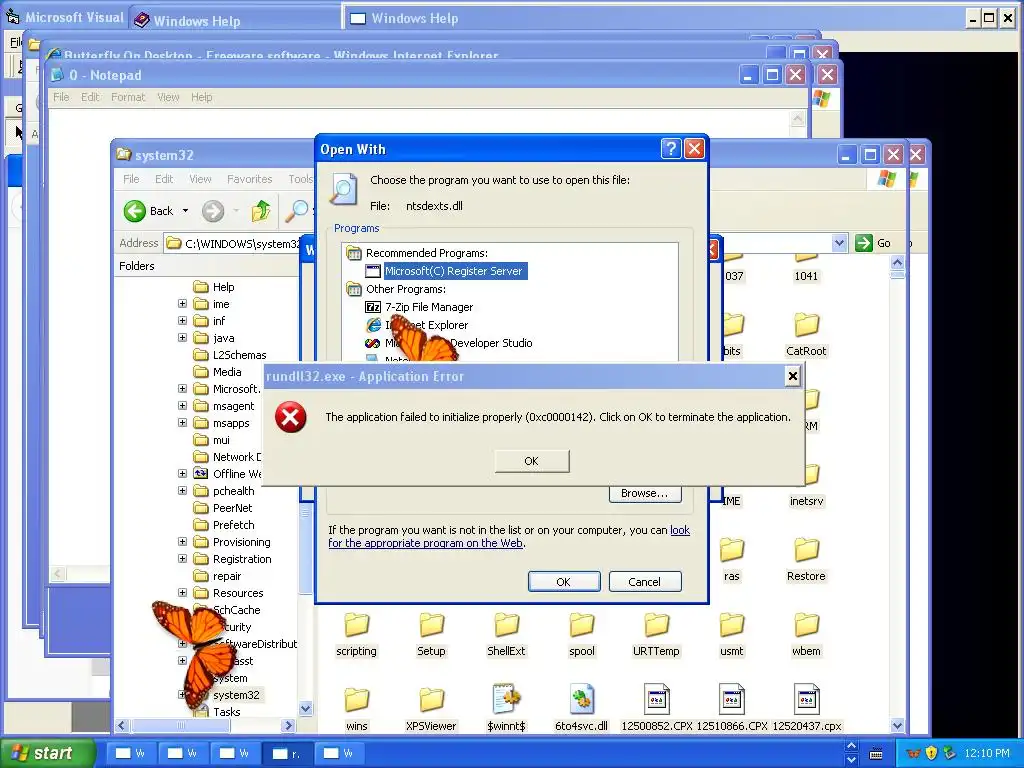The height and width of the screenshot is (768, 1024).
Task: Open the Back history dropdown arrow
Action: tap(185, 211)
